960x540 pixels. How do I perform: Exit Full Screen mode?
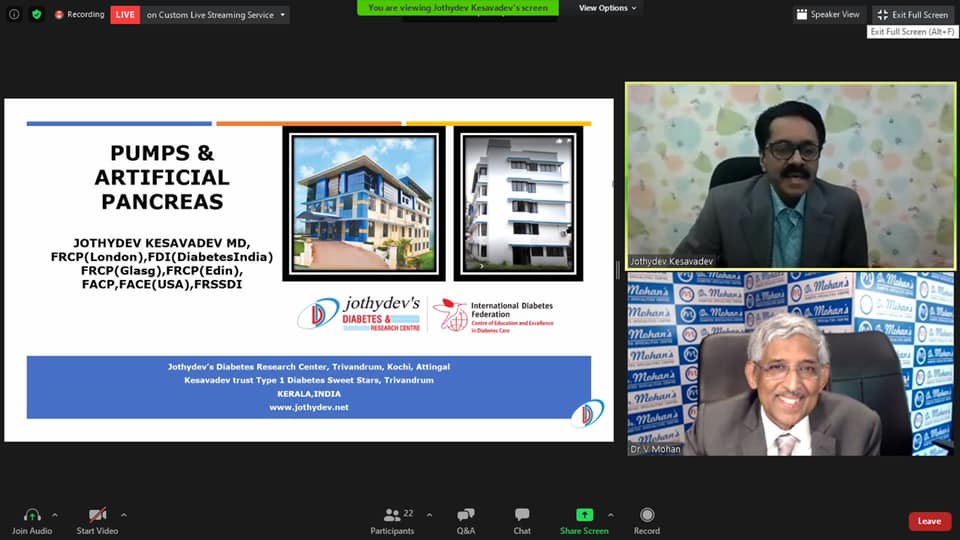912,15
